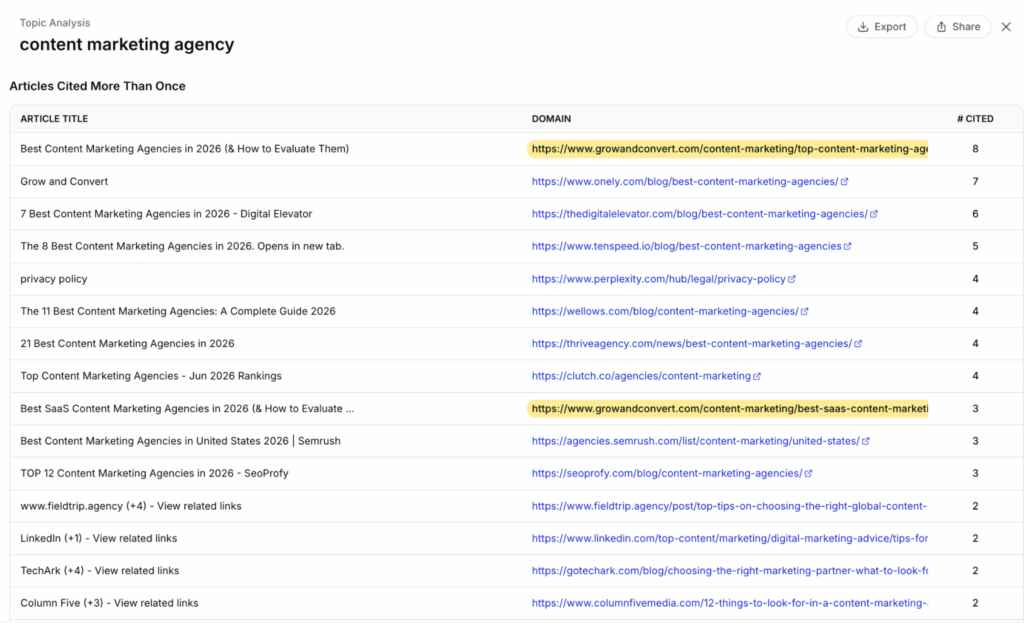The width and height of the screenshot is (1024, 623).
Task: Click 'LinkedIn (+1) - View related links'
Action: tap(99, 538)
